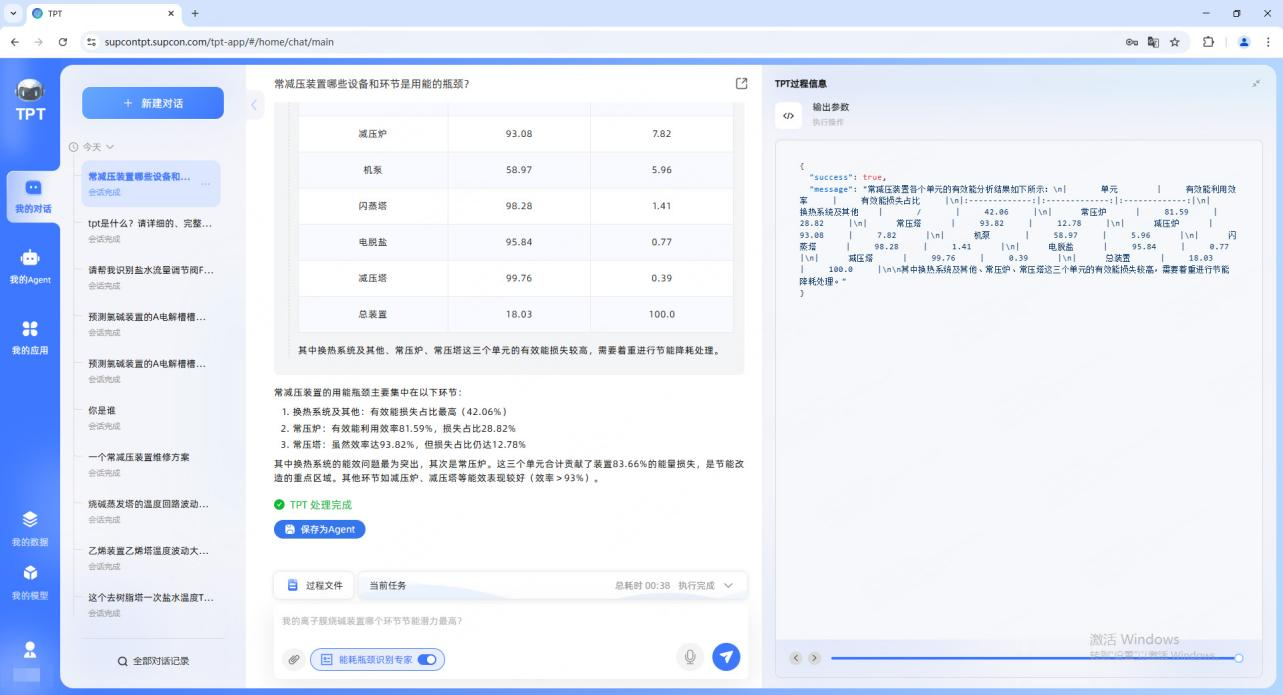This screenshot has height=695, width=1283.
Task: Open the Chrome profile avatar
Action: tap(1244, 42)
